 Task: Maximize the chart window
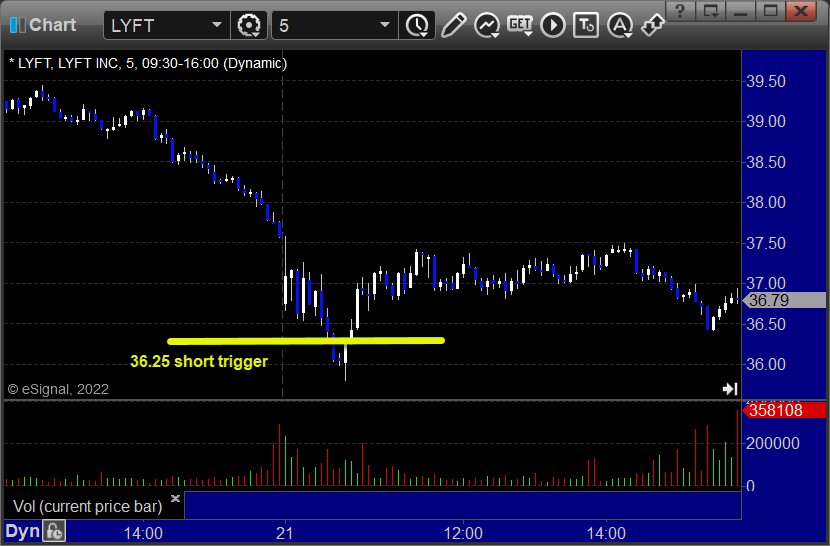(771, 11)
